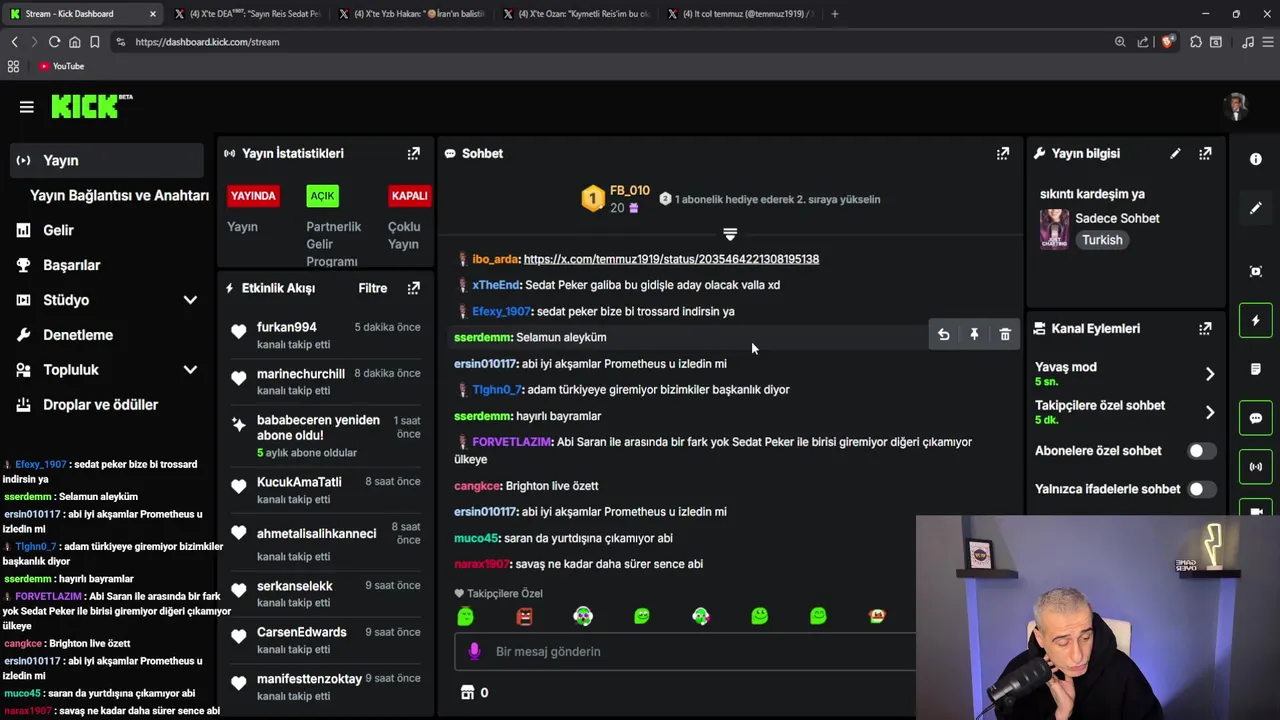
Task: Click the browser share icon in address bar
Action: (x=1143, y=42)
